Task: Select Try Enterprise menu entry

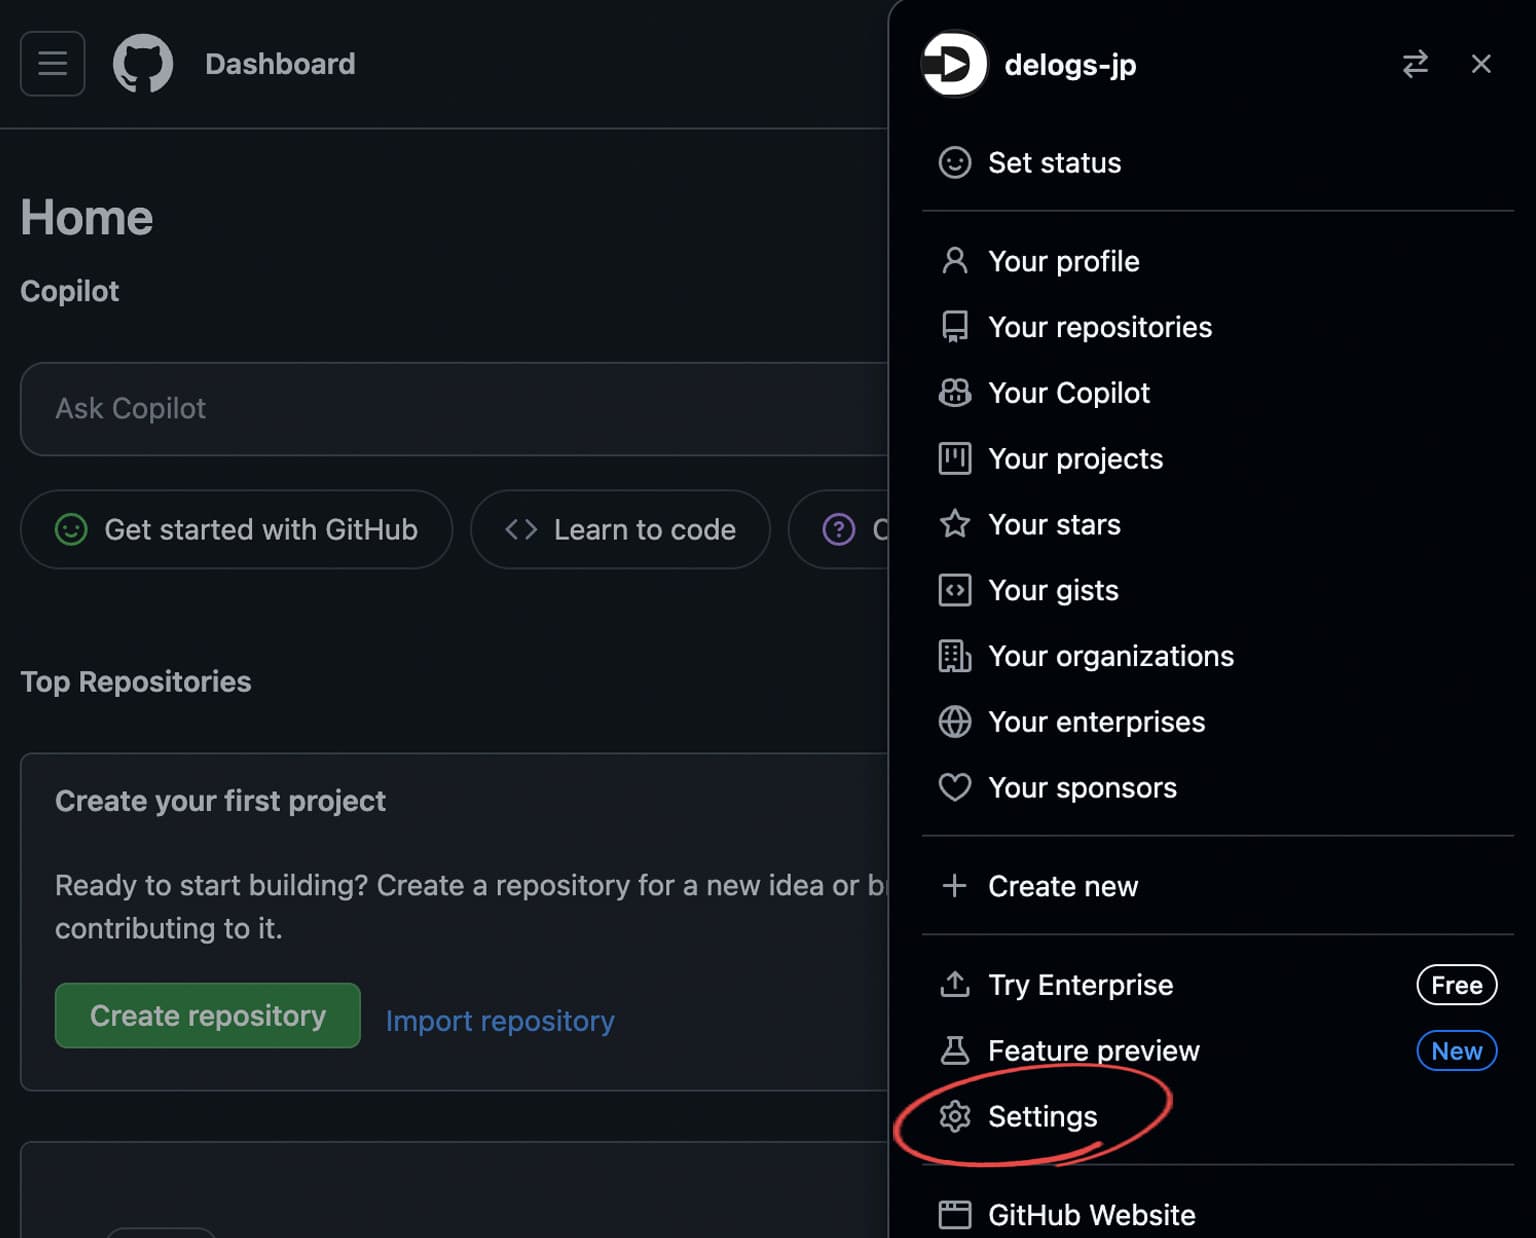Action: pos(1217,985)
